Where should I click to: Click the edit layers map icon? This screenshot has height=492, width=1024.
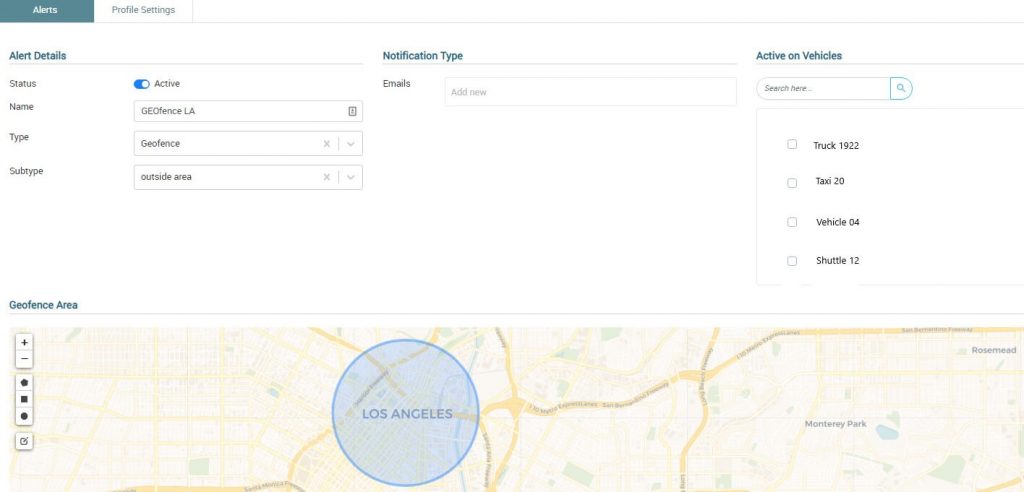click(25, 440)
